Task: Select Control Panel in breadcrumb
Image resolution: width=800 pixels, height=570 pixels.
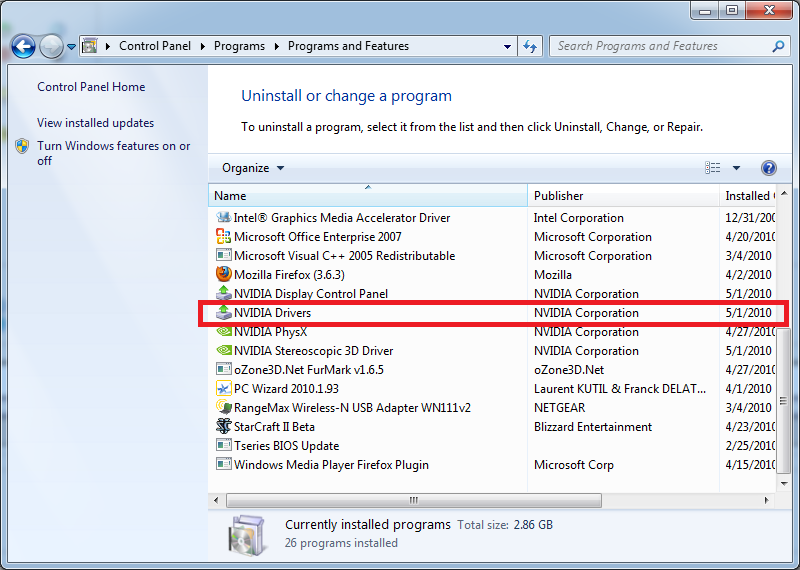Action: 155,46
